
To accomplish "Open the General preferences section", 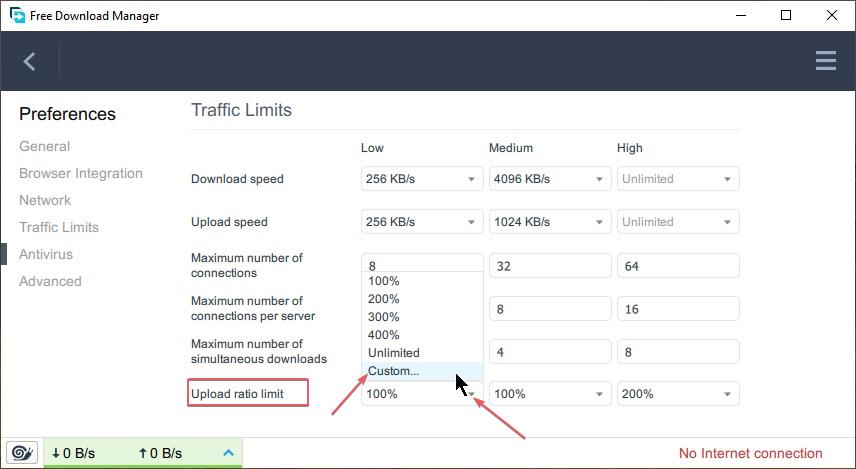I will pyautogui.click(x=44, y=146).
